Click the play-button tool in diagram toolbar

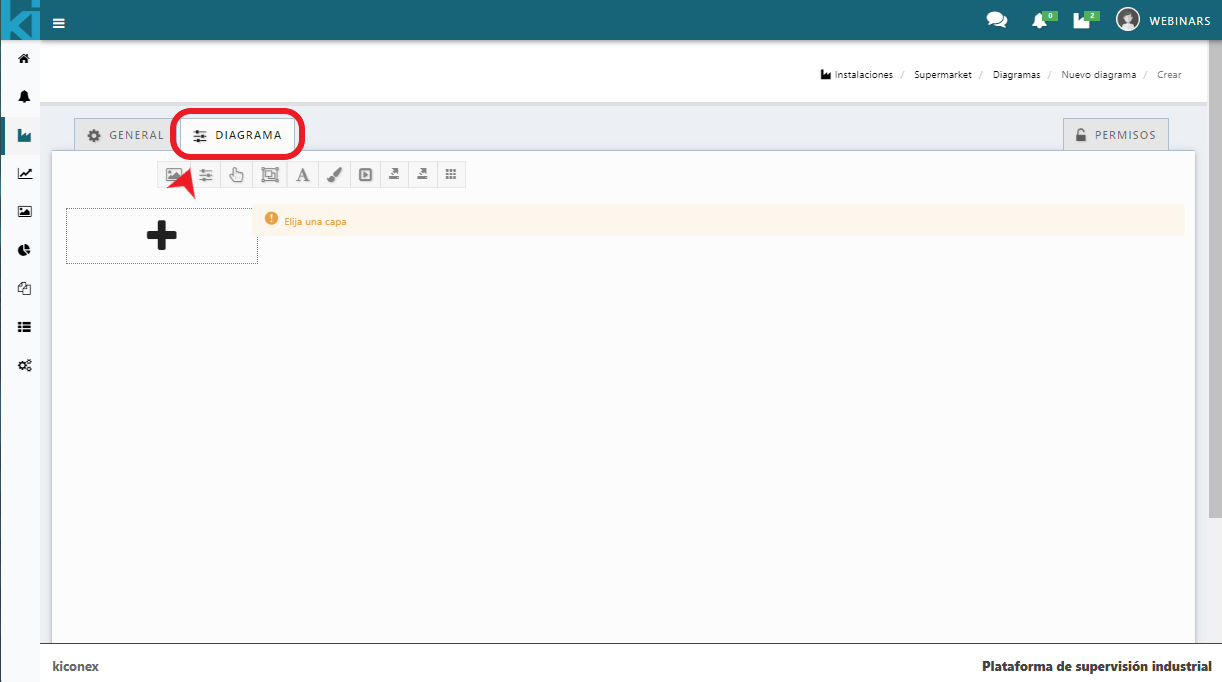tap(366, 175)
